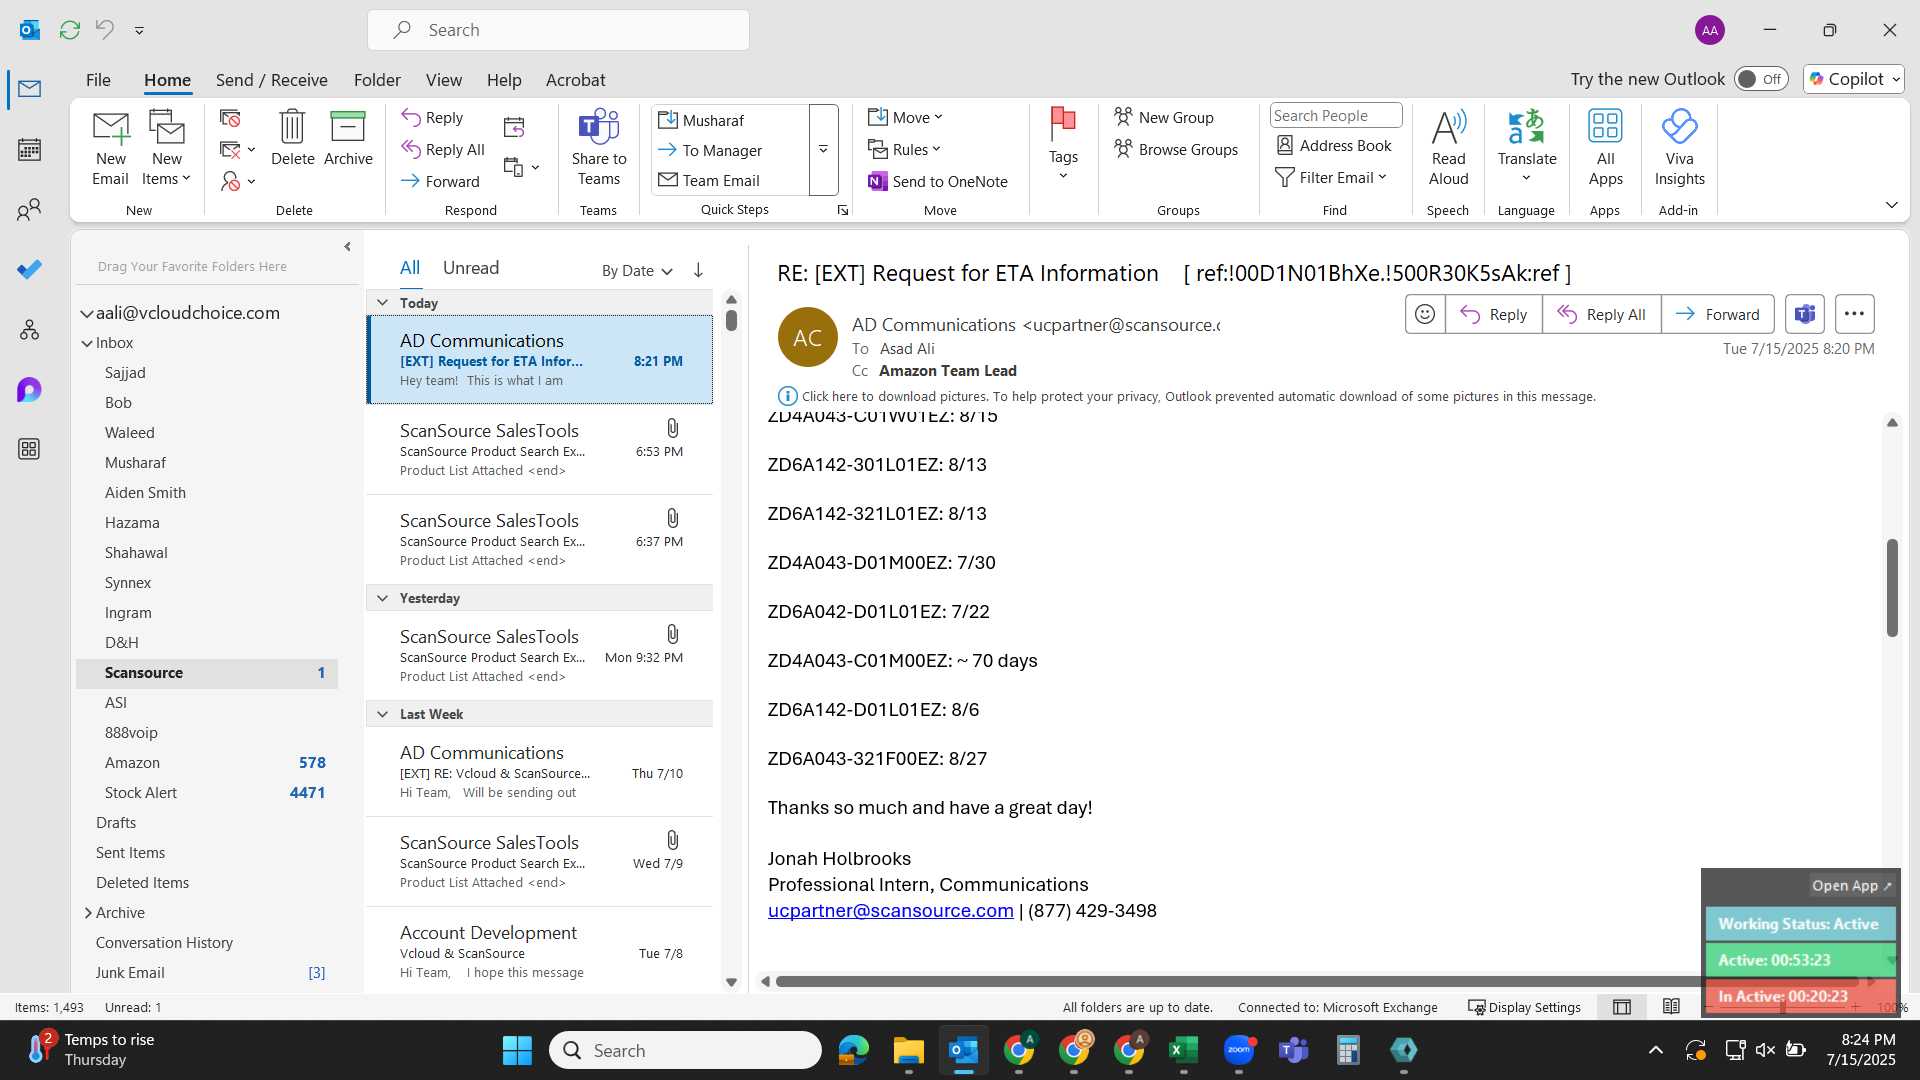1920x1080 pixels.
Task: Open Excel from the Windows taskbar
Action: click(x=1183, y=1050)
